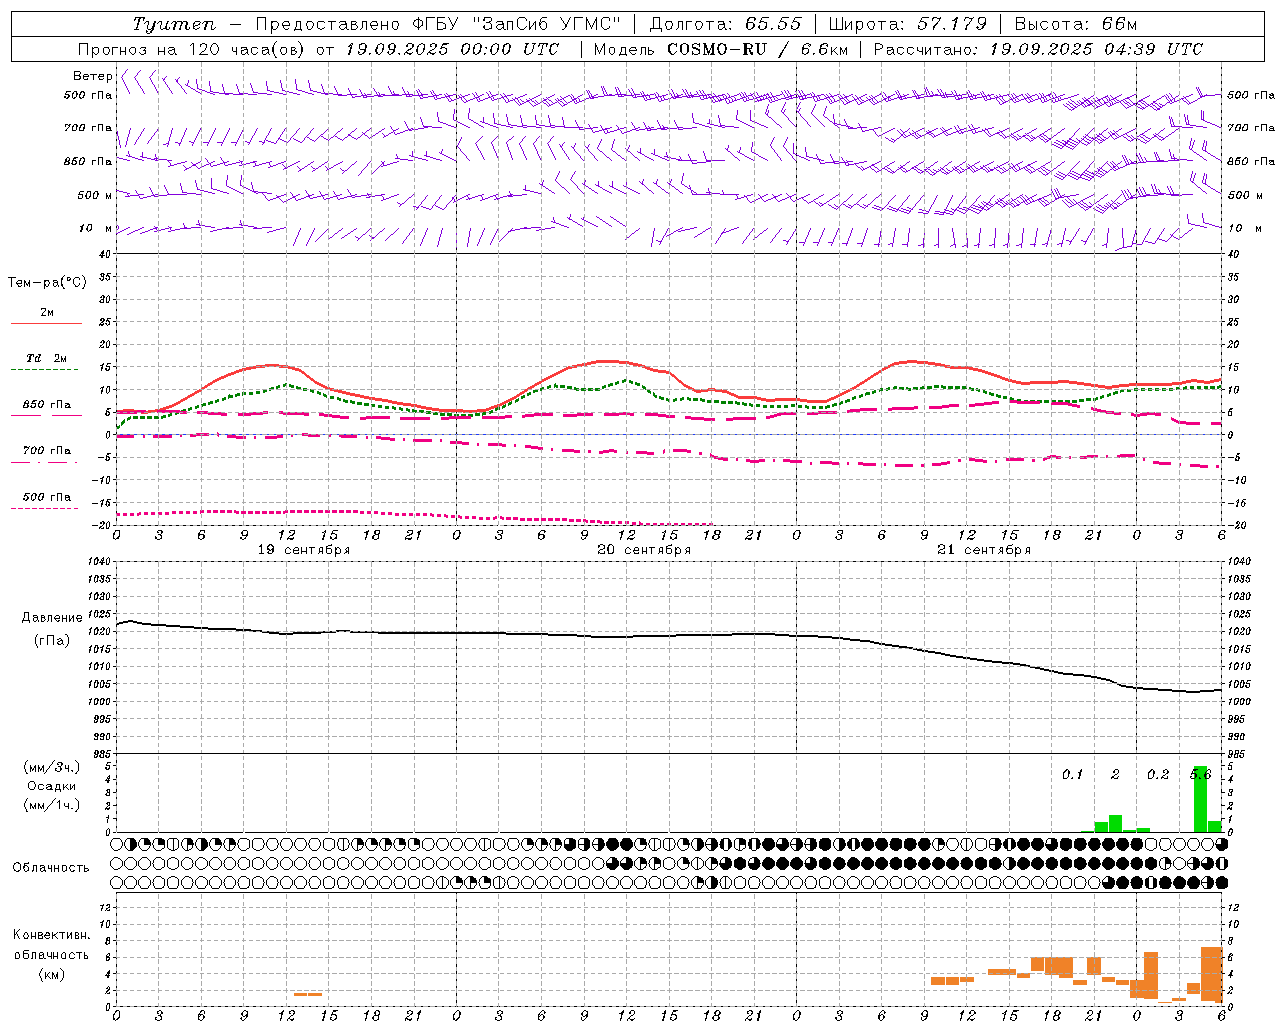Click the left '500 м' wind level label
The width and height of the screenshot is (1280, 1024).
click(x=96, y=195)
